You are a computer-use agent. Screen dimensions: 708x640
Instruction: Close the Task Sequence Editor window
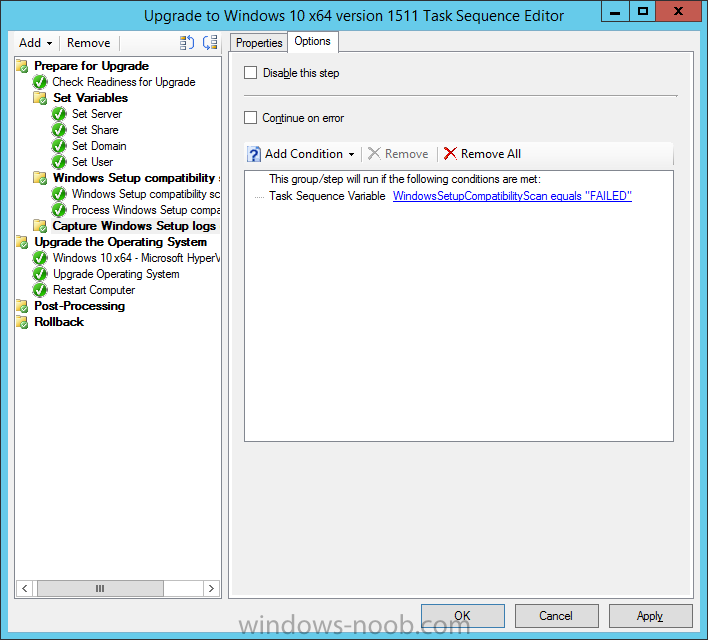coord(678,11)
